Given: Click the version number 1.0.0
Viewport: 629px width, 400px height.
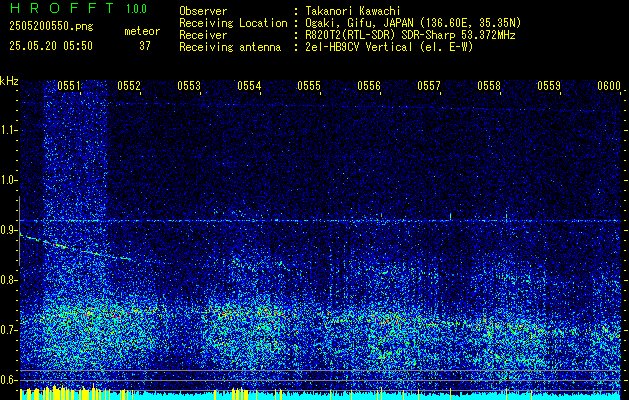Looking at the screenshot, I should point(136,8).
